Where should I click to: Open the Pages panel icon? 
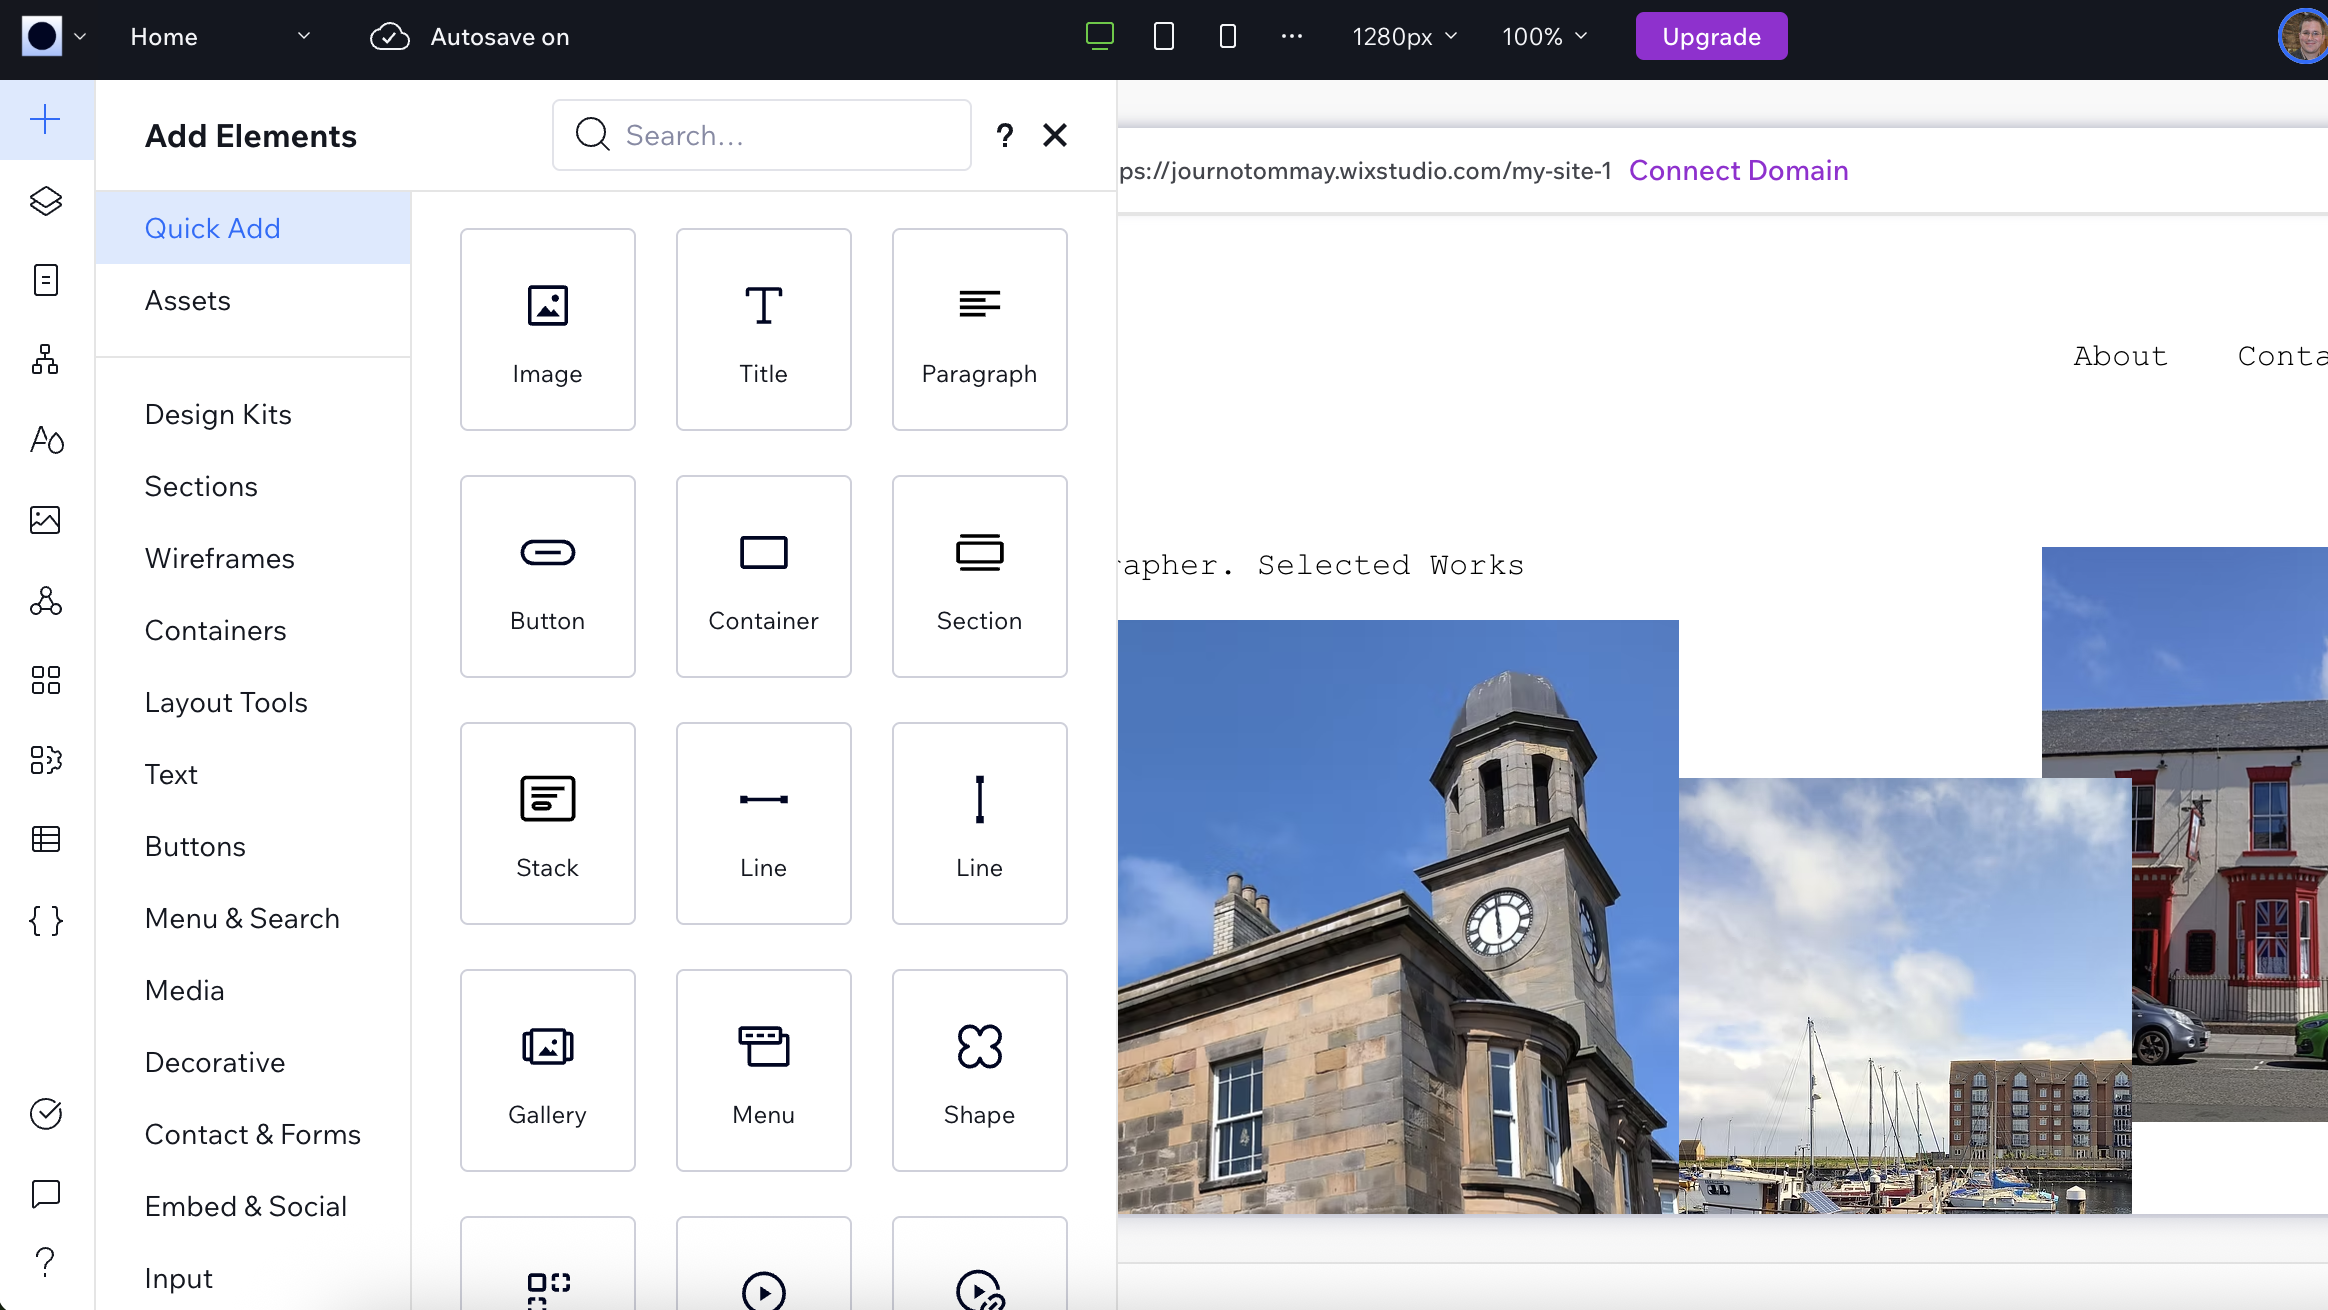pyautogui.click(x=46, y=280)
